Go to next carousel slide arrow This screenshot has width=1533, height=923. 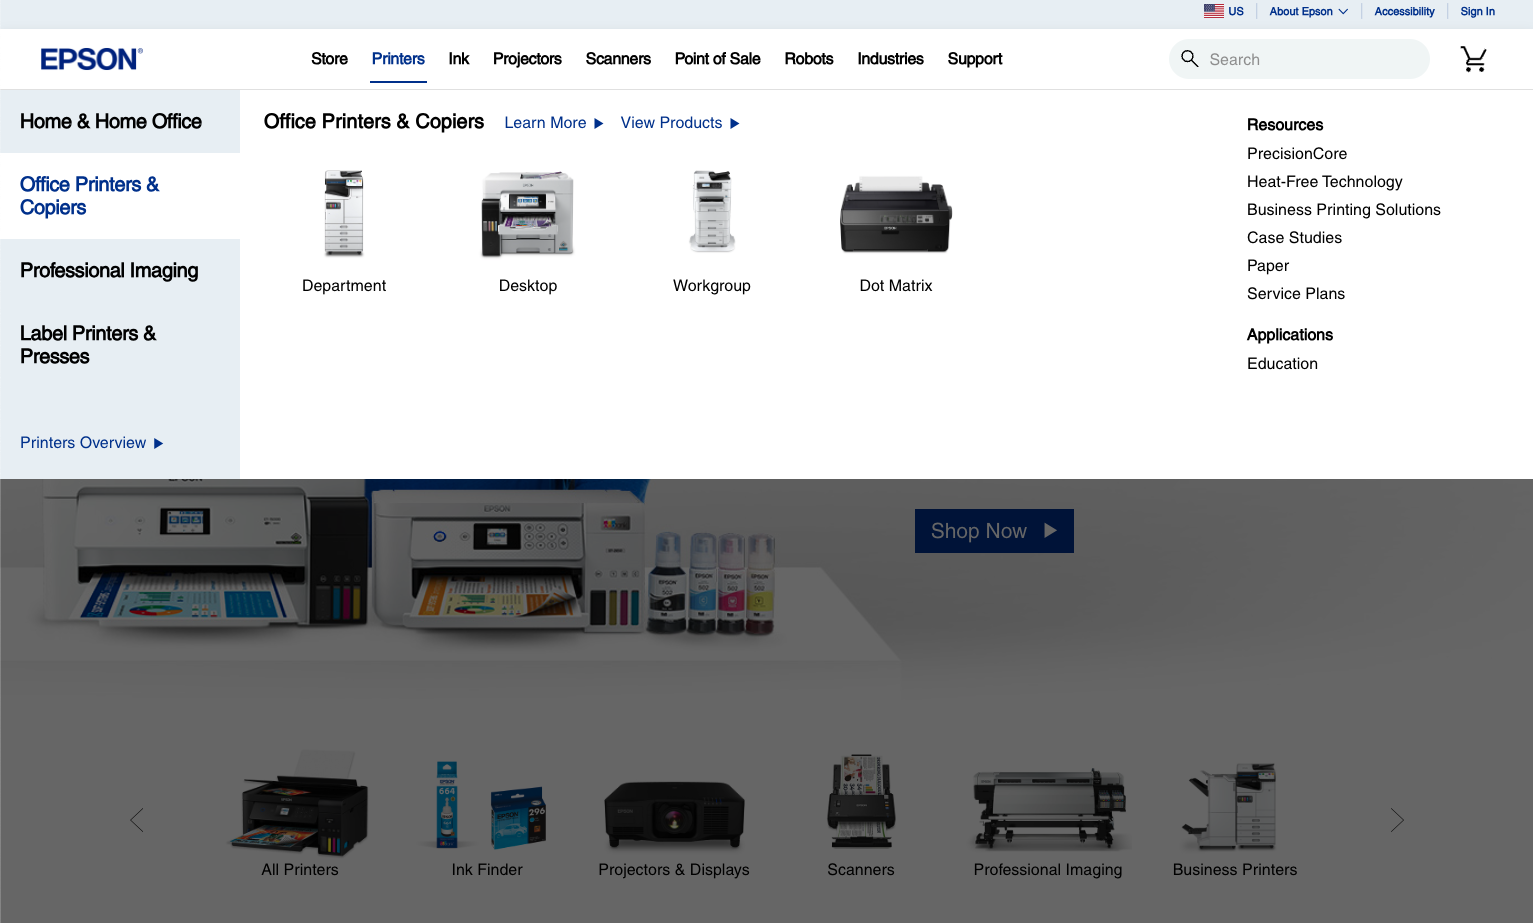point(1397,820)
